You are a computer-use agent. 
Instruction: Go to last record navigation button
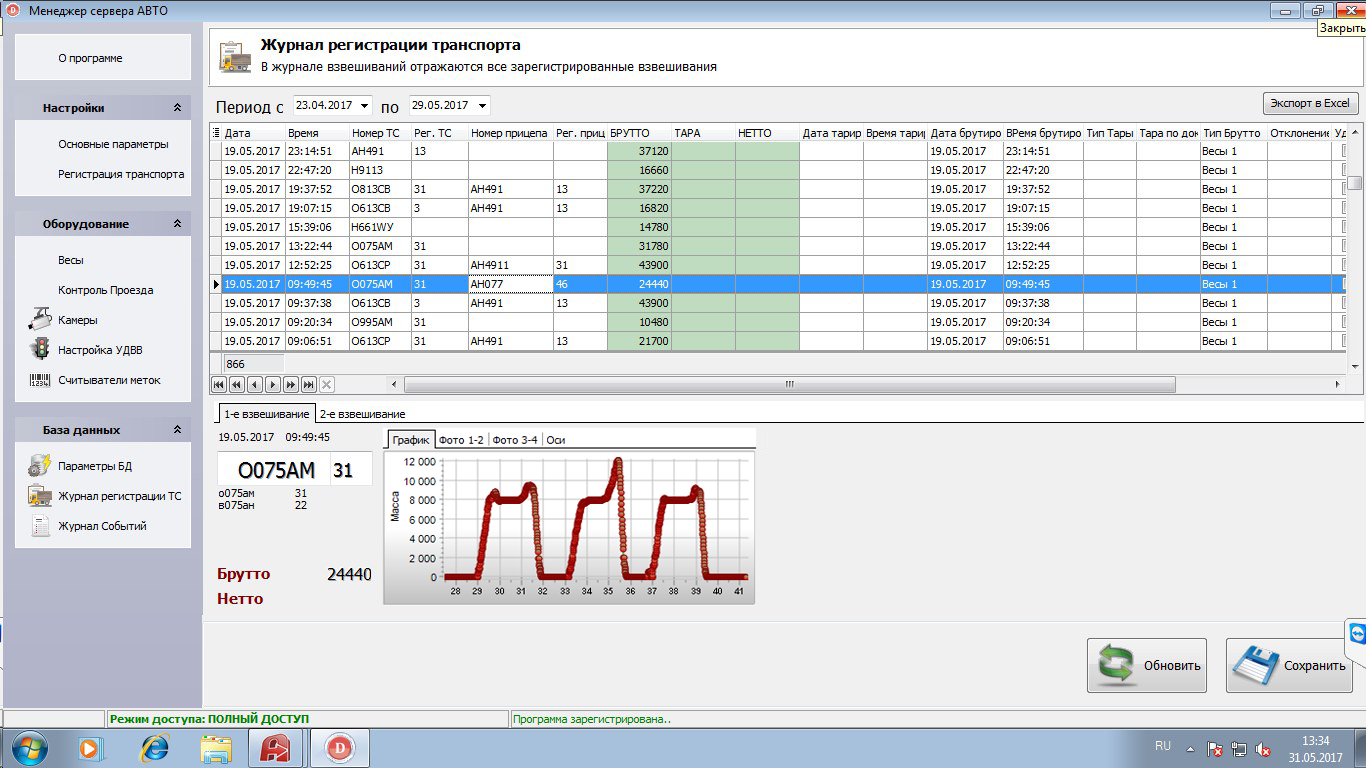coord(309,384)
